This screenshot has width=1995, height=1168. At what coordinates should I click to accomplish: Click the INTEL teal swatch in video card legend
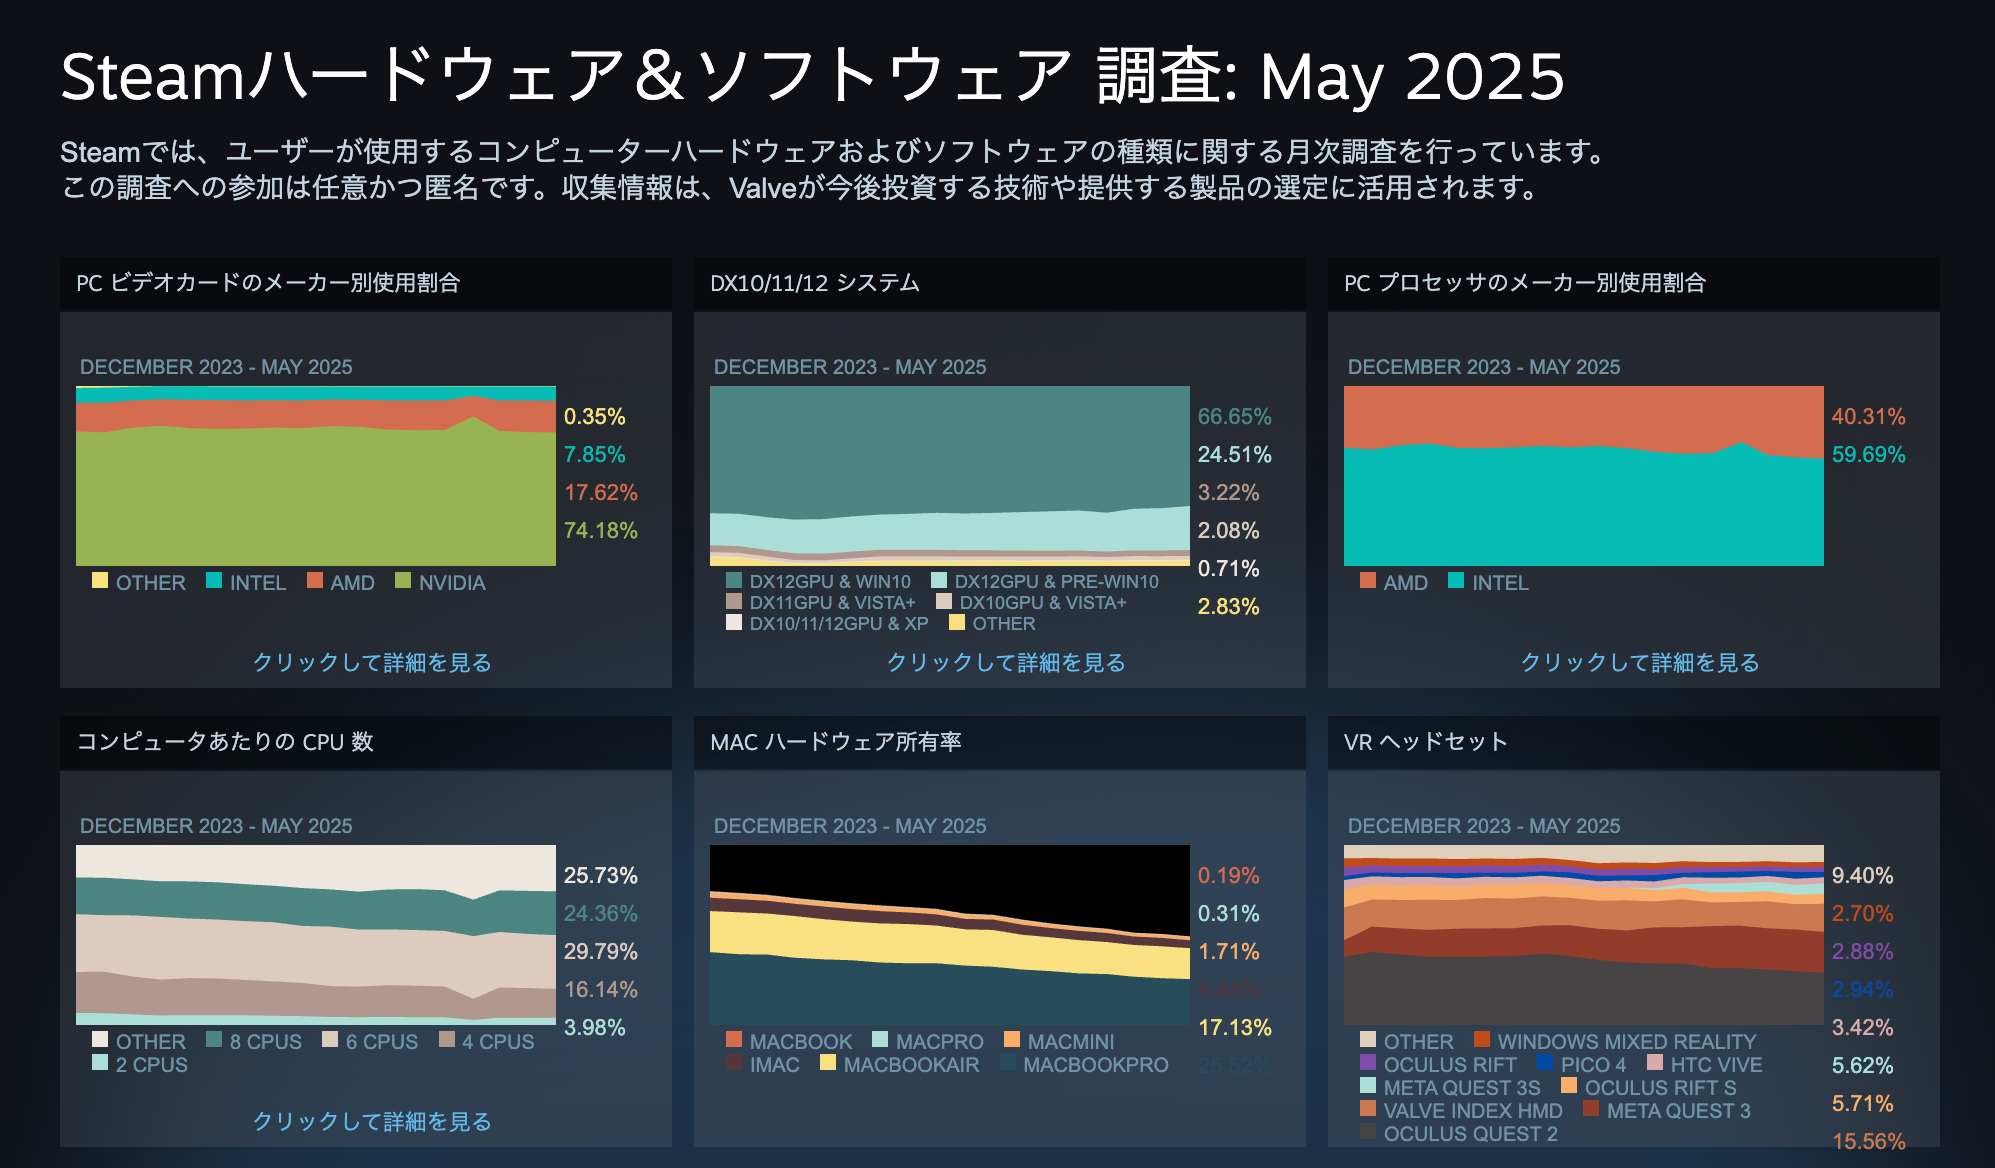214,580
